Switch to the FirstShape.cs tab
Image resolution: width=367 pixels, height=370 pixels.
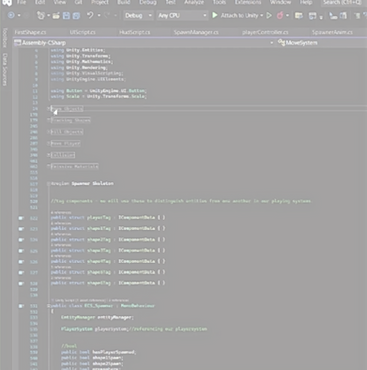tap(30, 32)
